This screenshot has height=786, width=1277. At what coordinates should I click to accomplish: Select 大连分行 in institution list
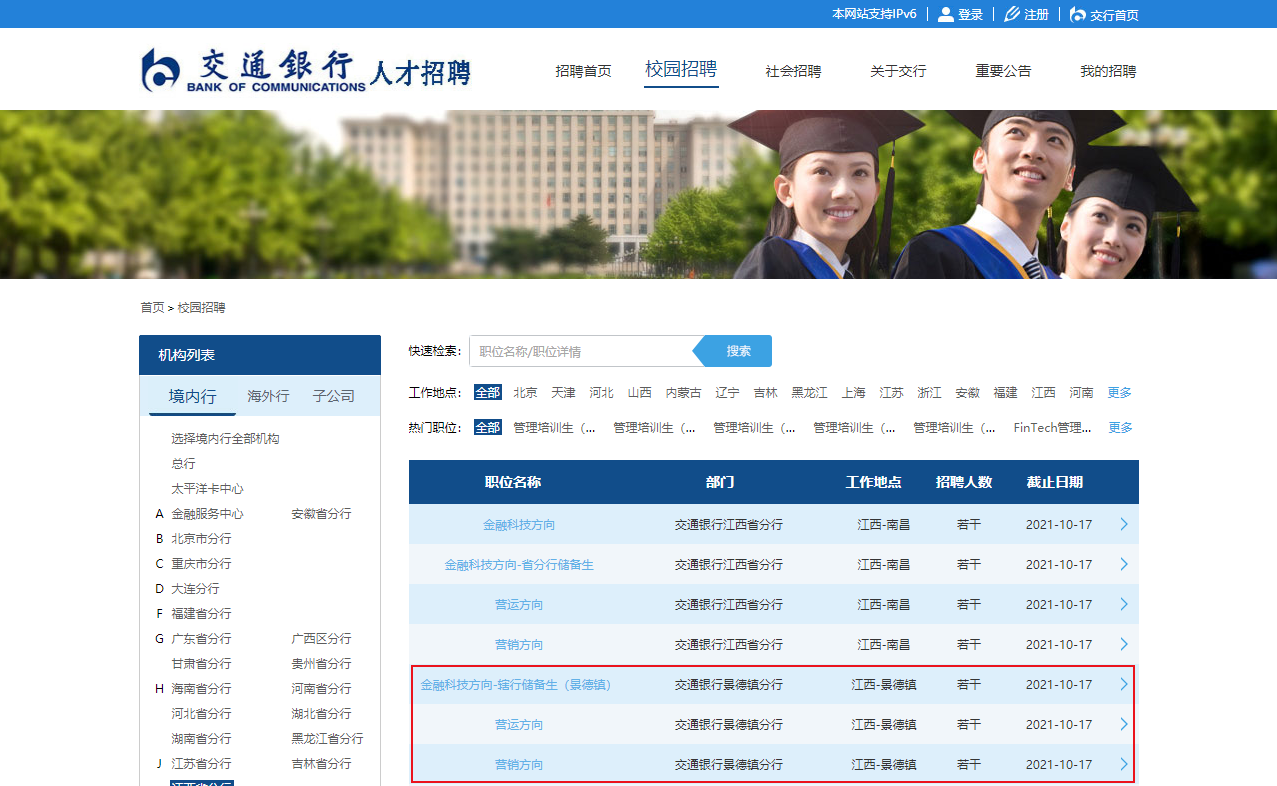[195, 589]
